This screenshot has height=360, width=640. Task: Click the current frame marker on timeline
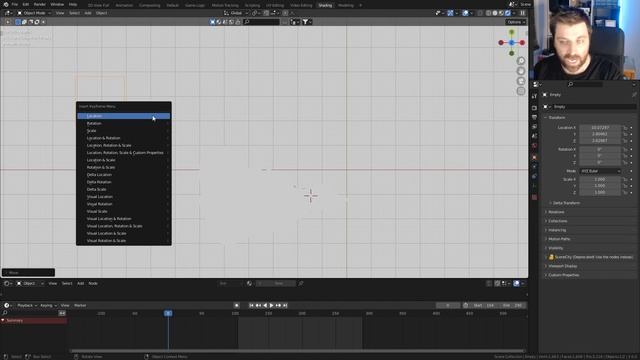(x=168, y=313)
